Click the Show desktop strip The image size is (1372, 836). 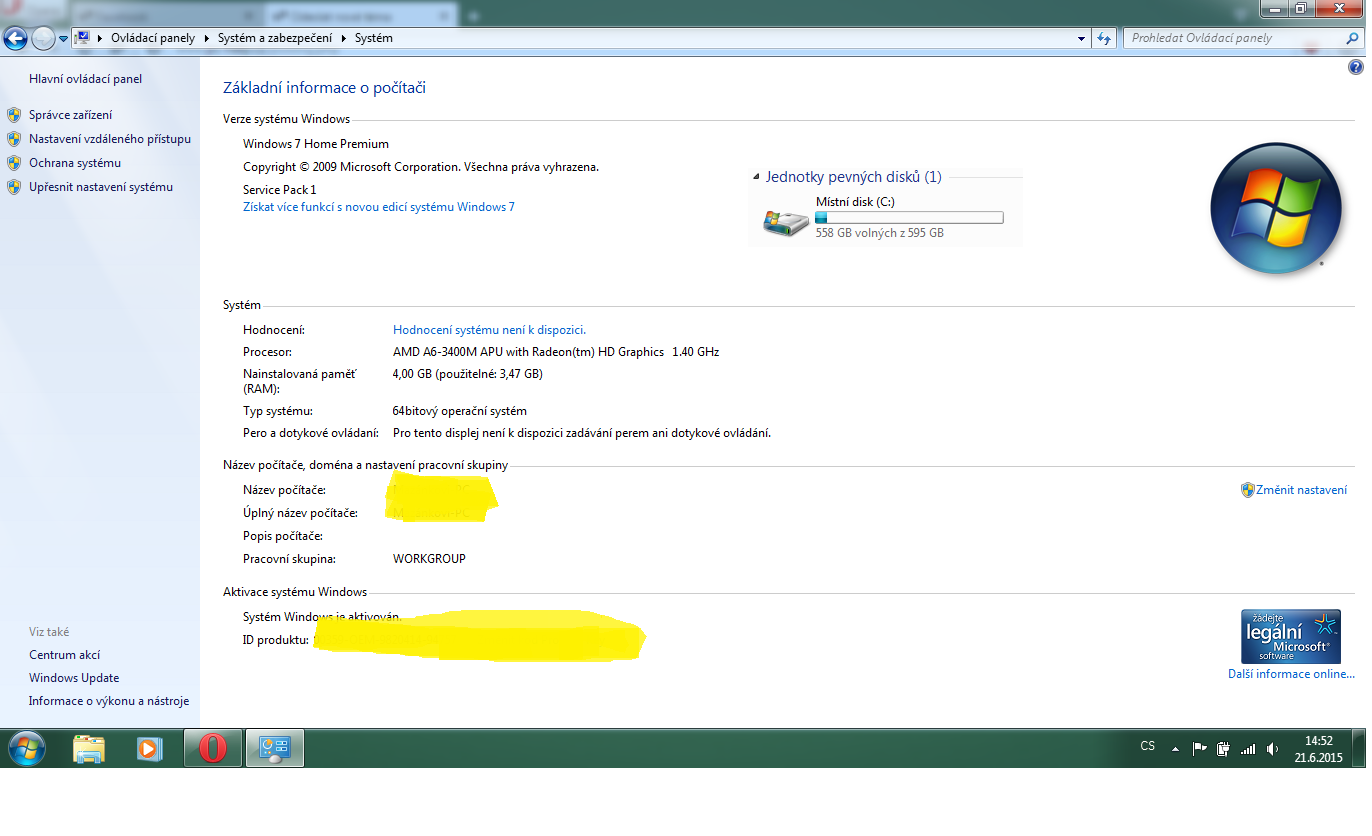pyautogui.click(x=1360, y=748)
